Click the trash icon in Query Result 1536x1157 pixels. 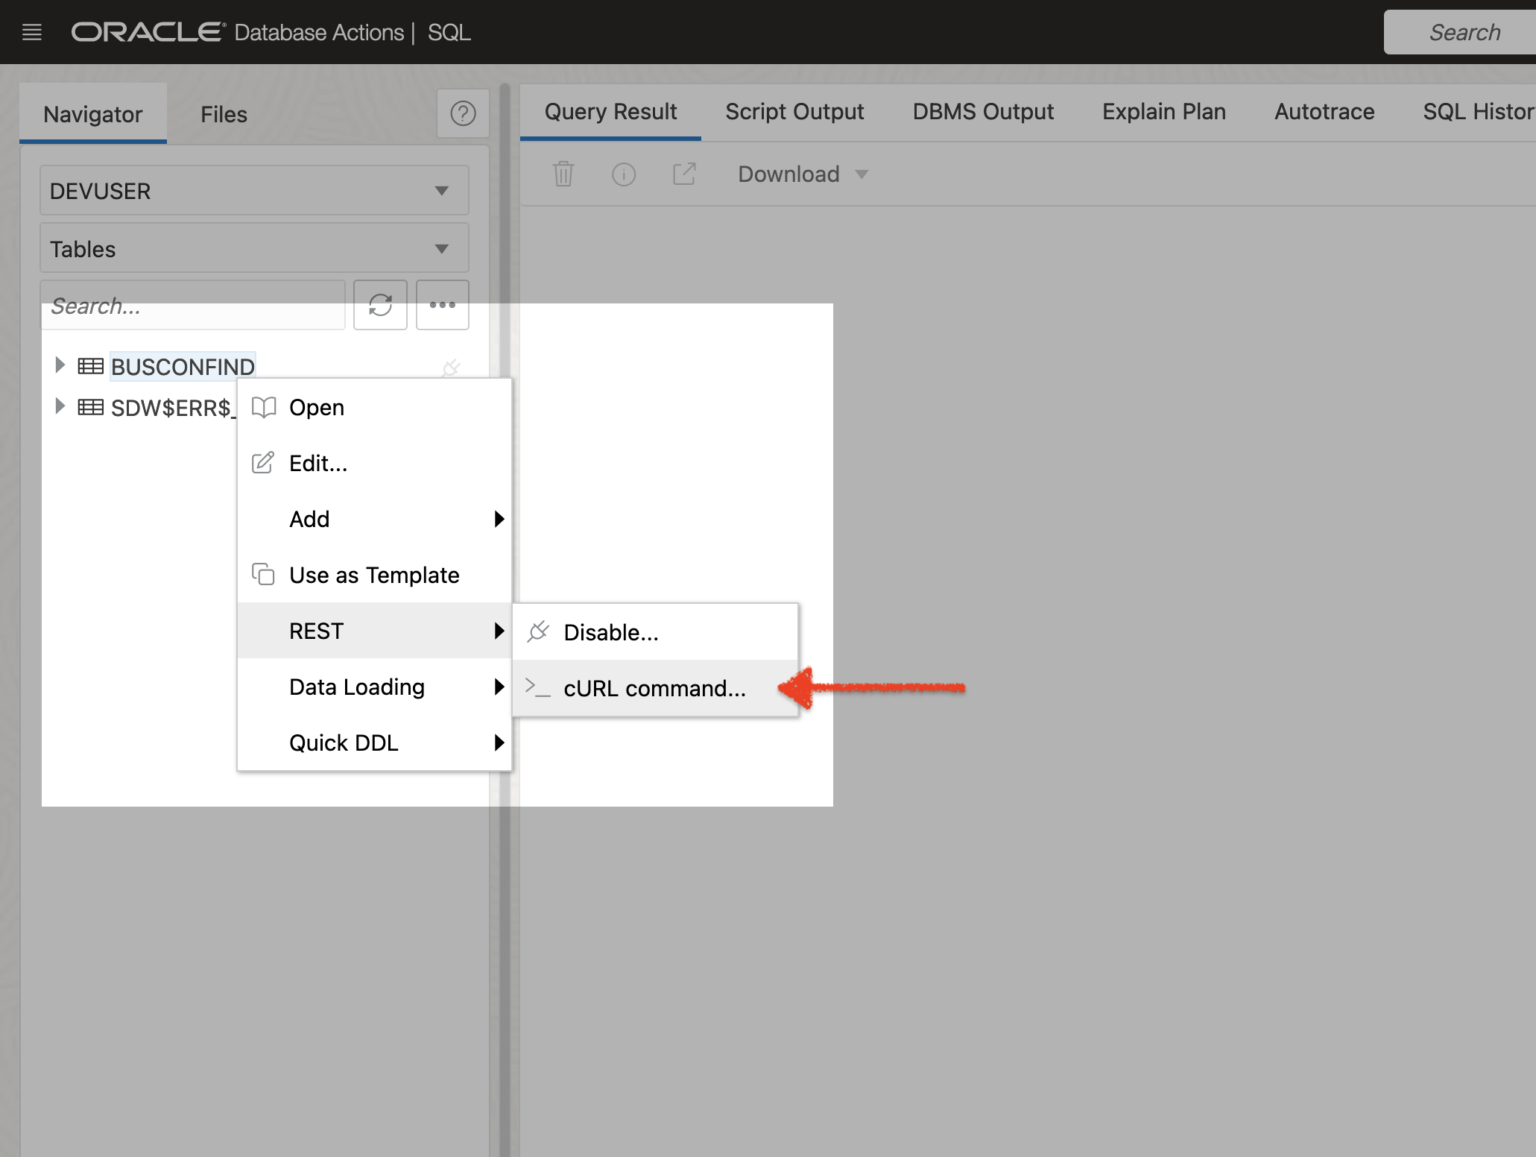click(x=563, y=174)
